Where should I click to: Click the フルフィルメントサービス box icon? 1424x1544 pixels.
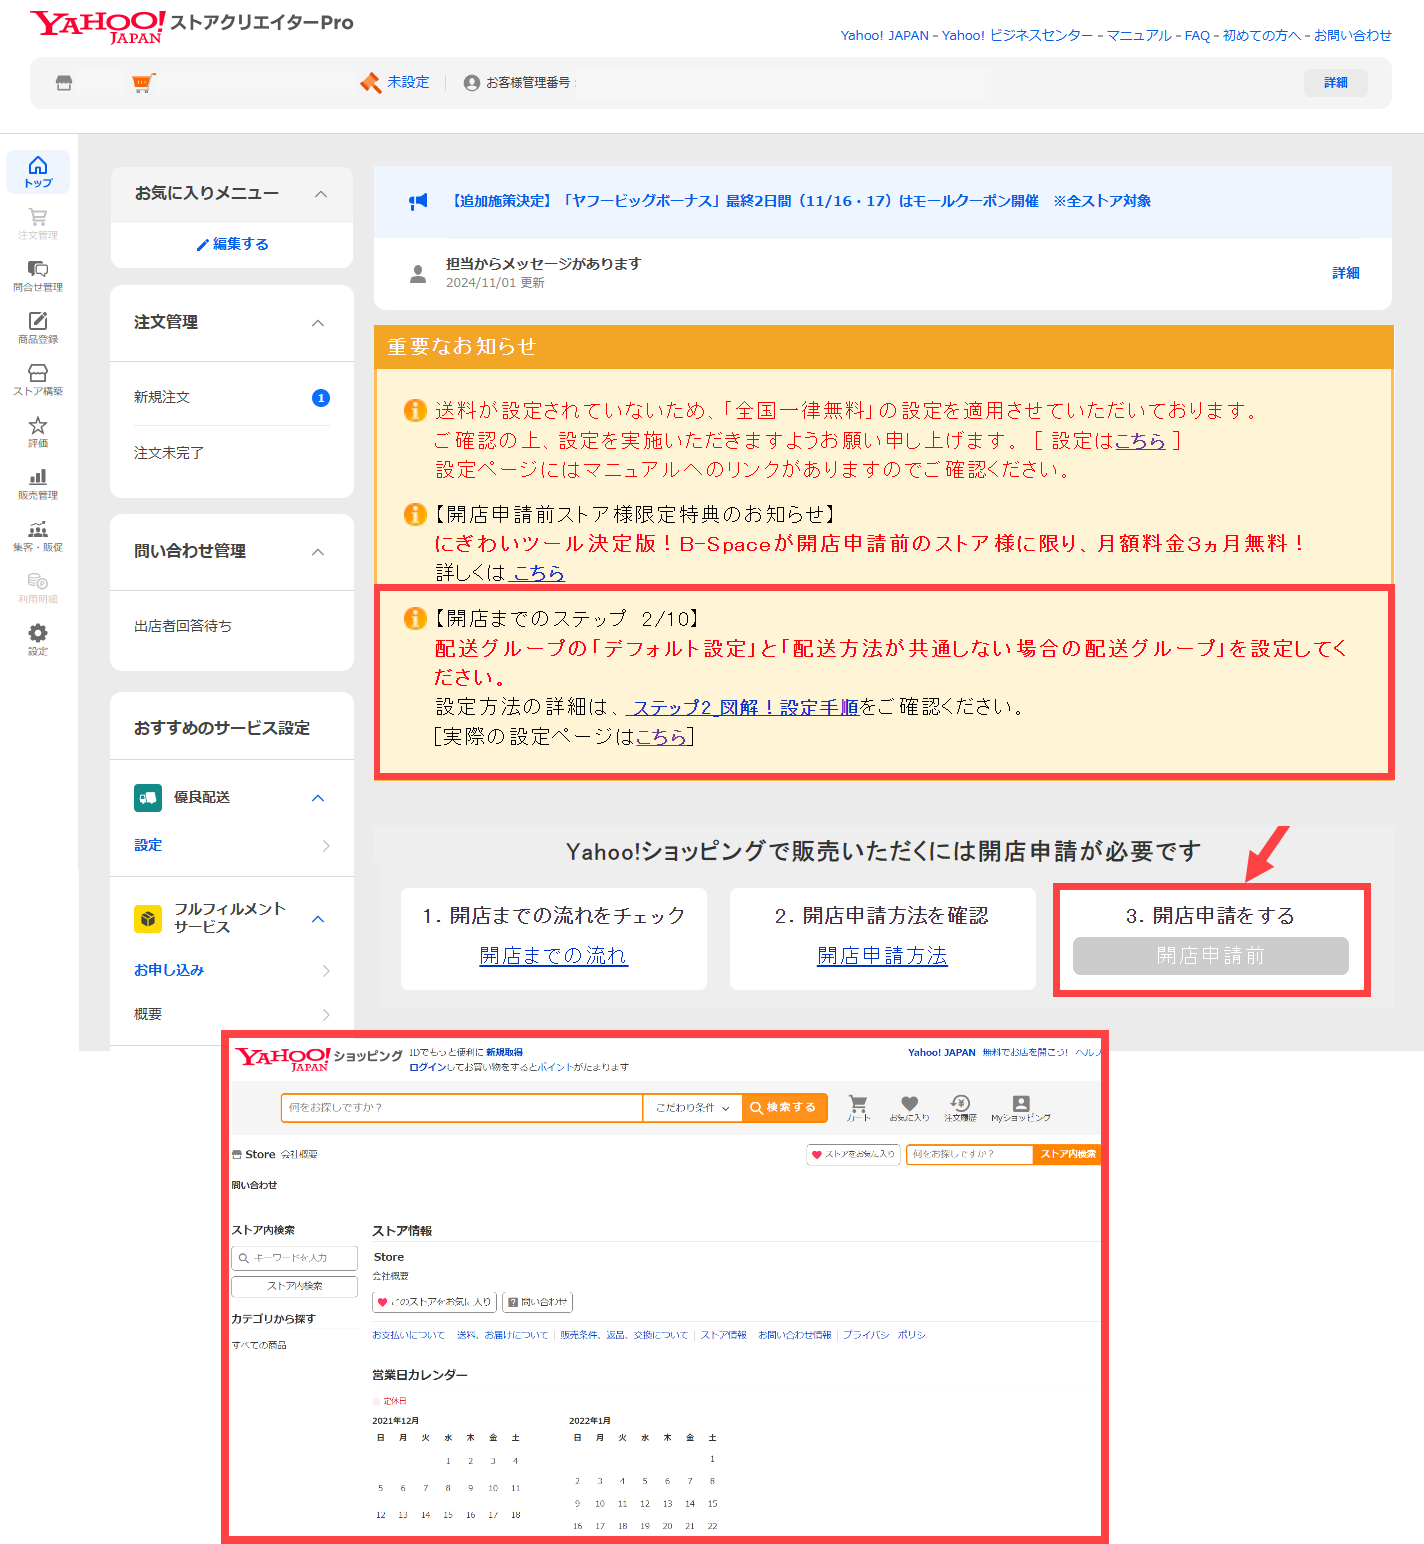(148, 918)
